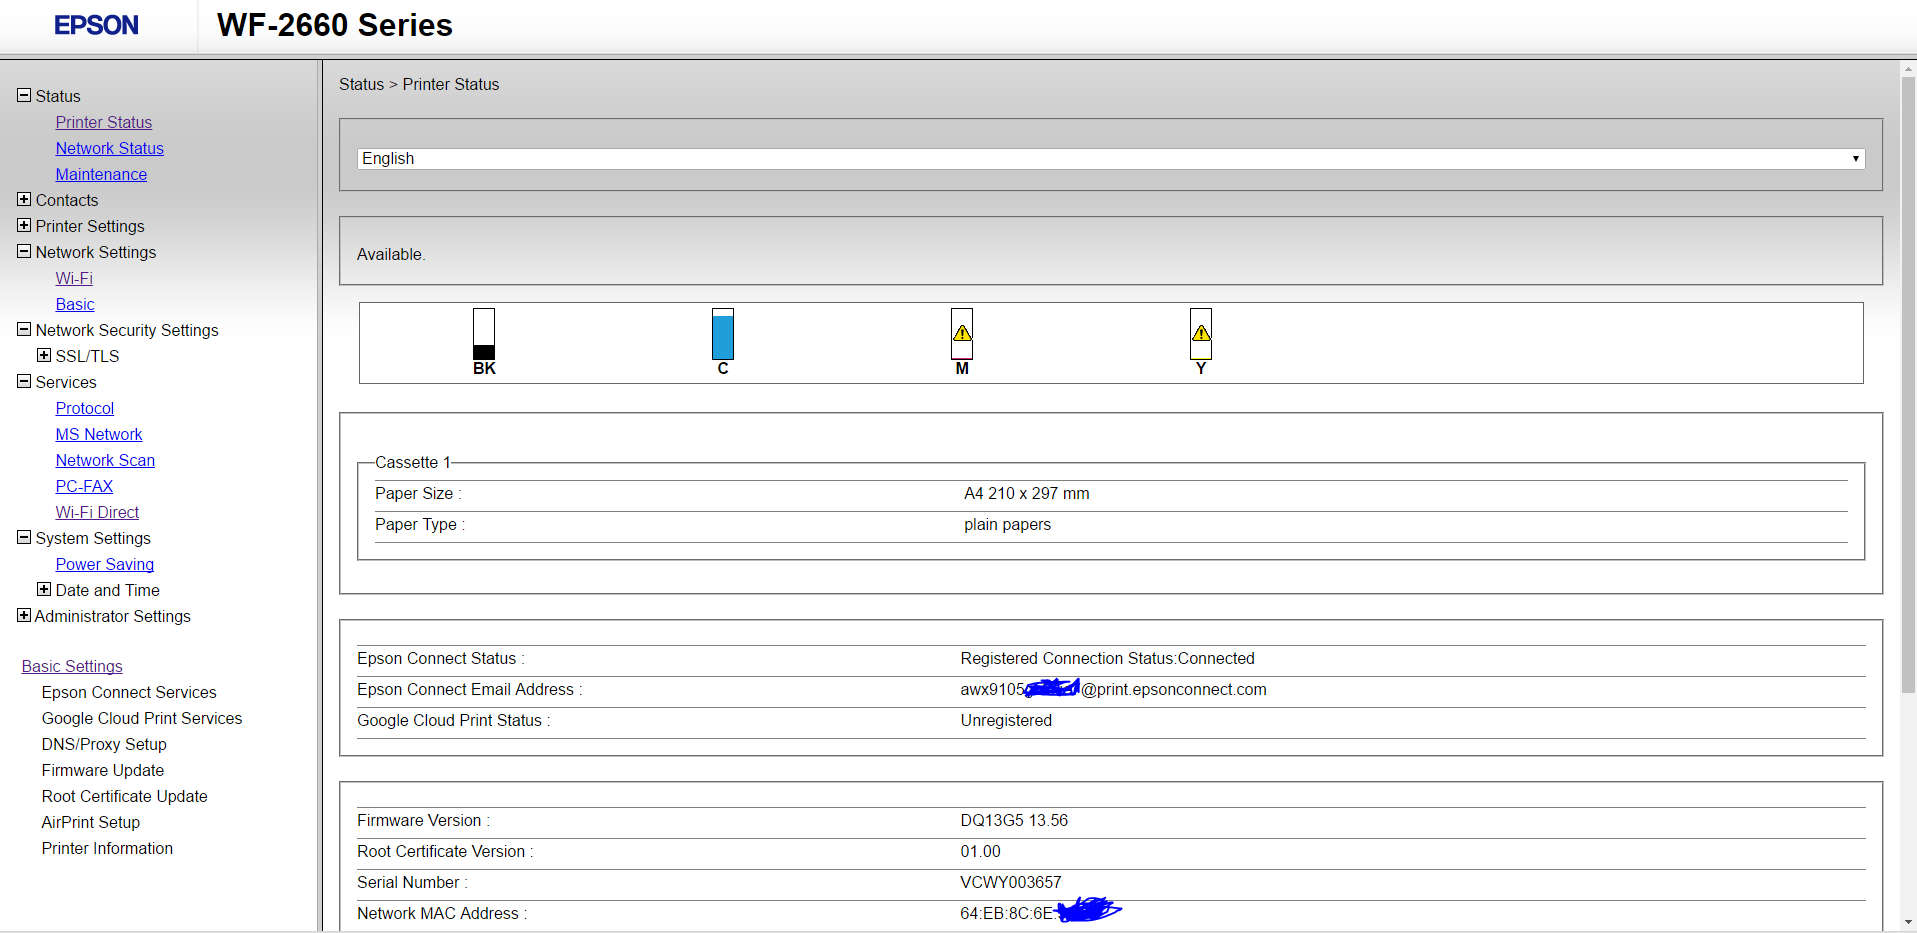Select Firmware Update entry
The image size is (1917, 933).
pos(103,770)
